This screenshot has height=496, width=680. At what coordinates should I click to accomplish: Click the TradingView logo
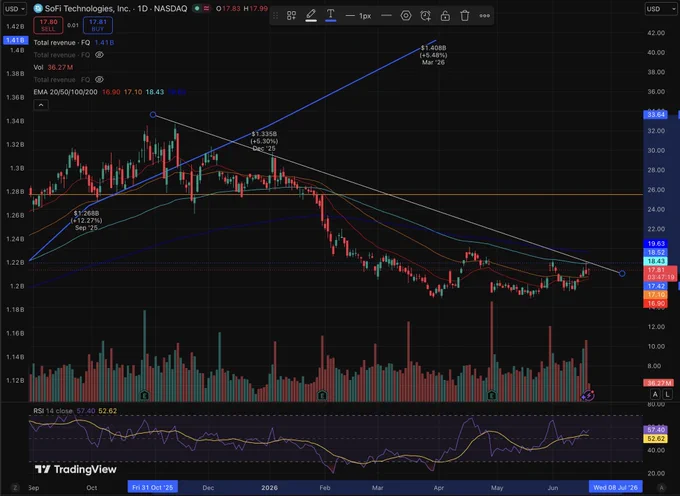click(76, 469)
